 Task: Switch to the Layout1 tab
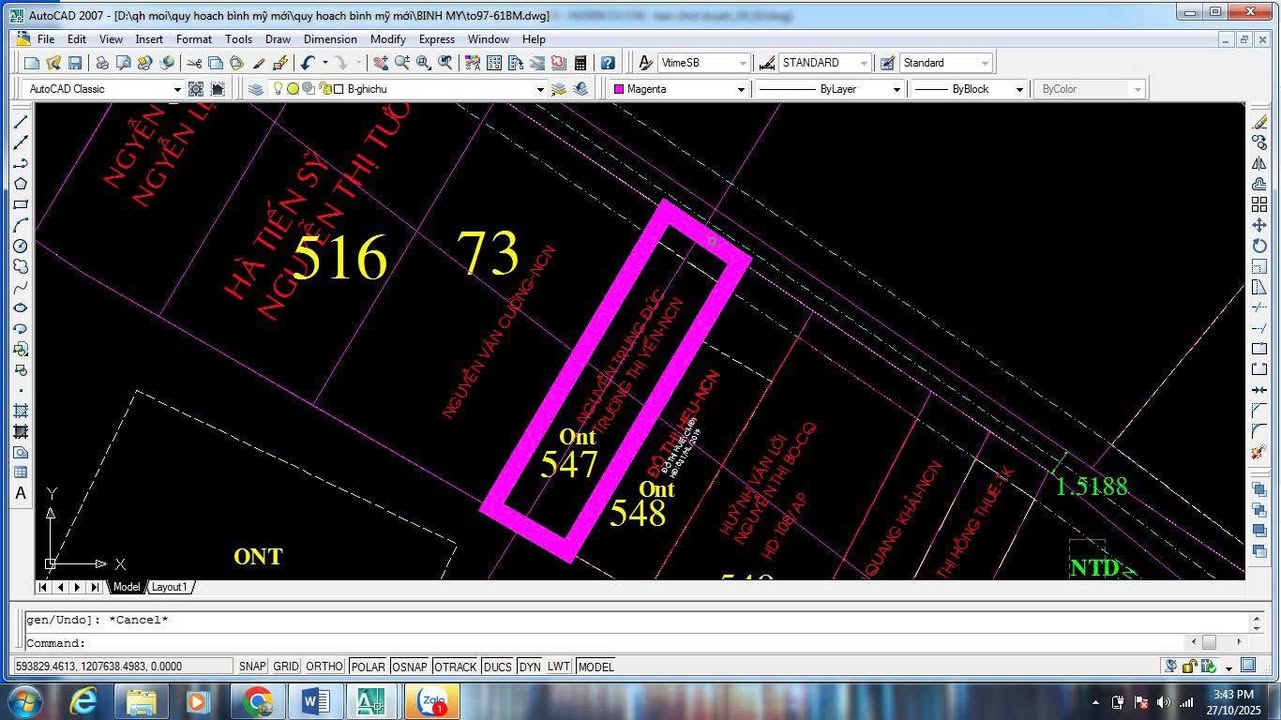click(171, 587)
